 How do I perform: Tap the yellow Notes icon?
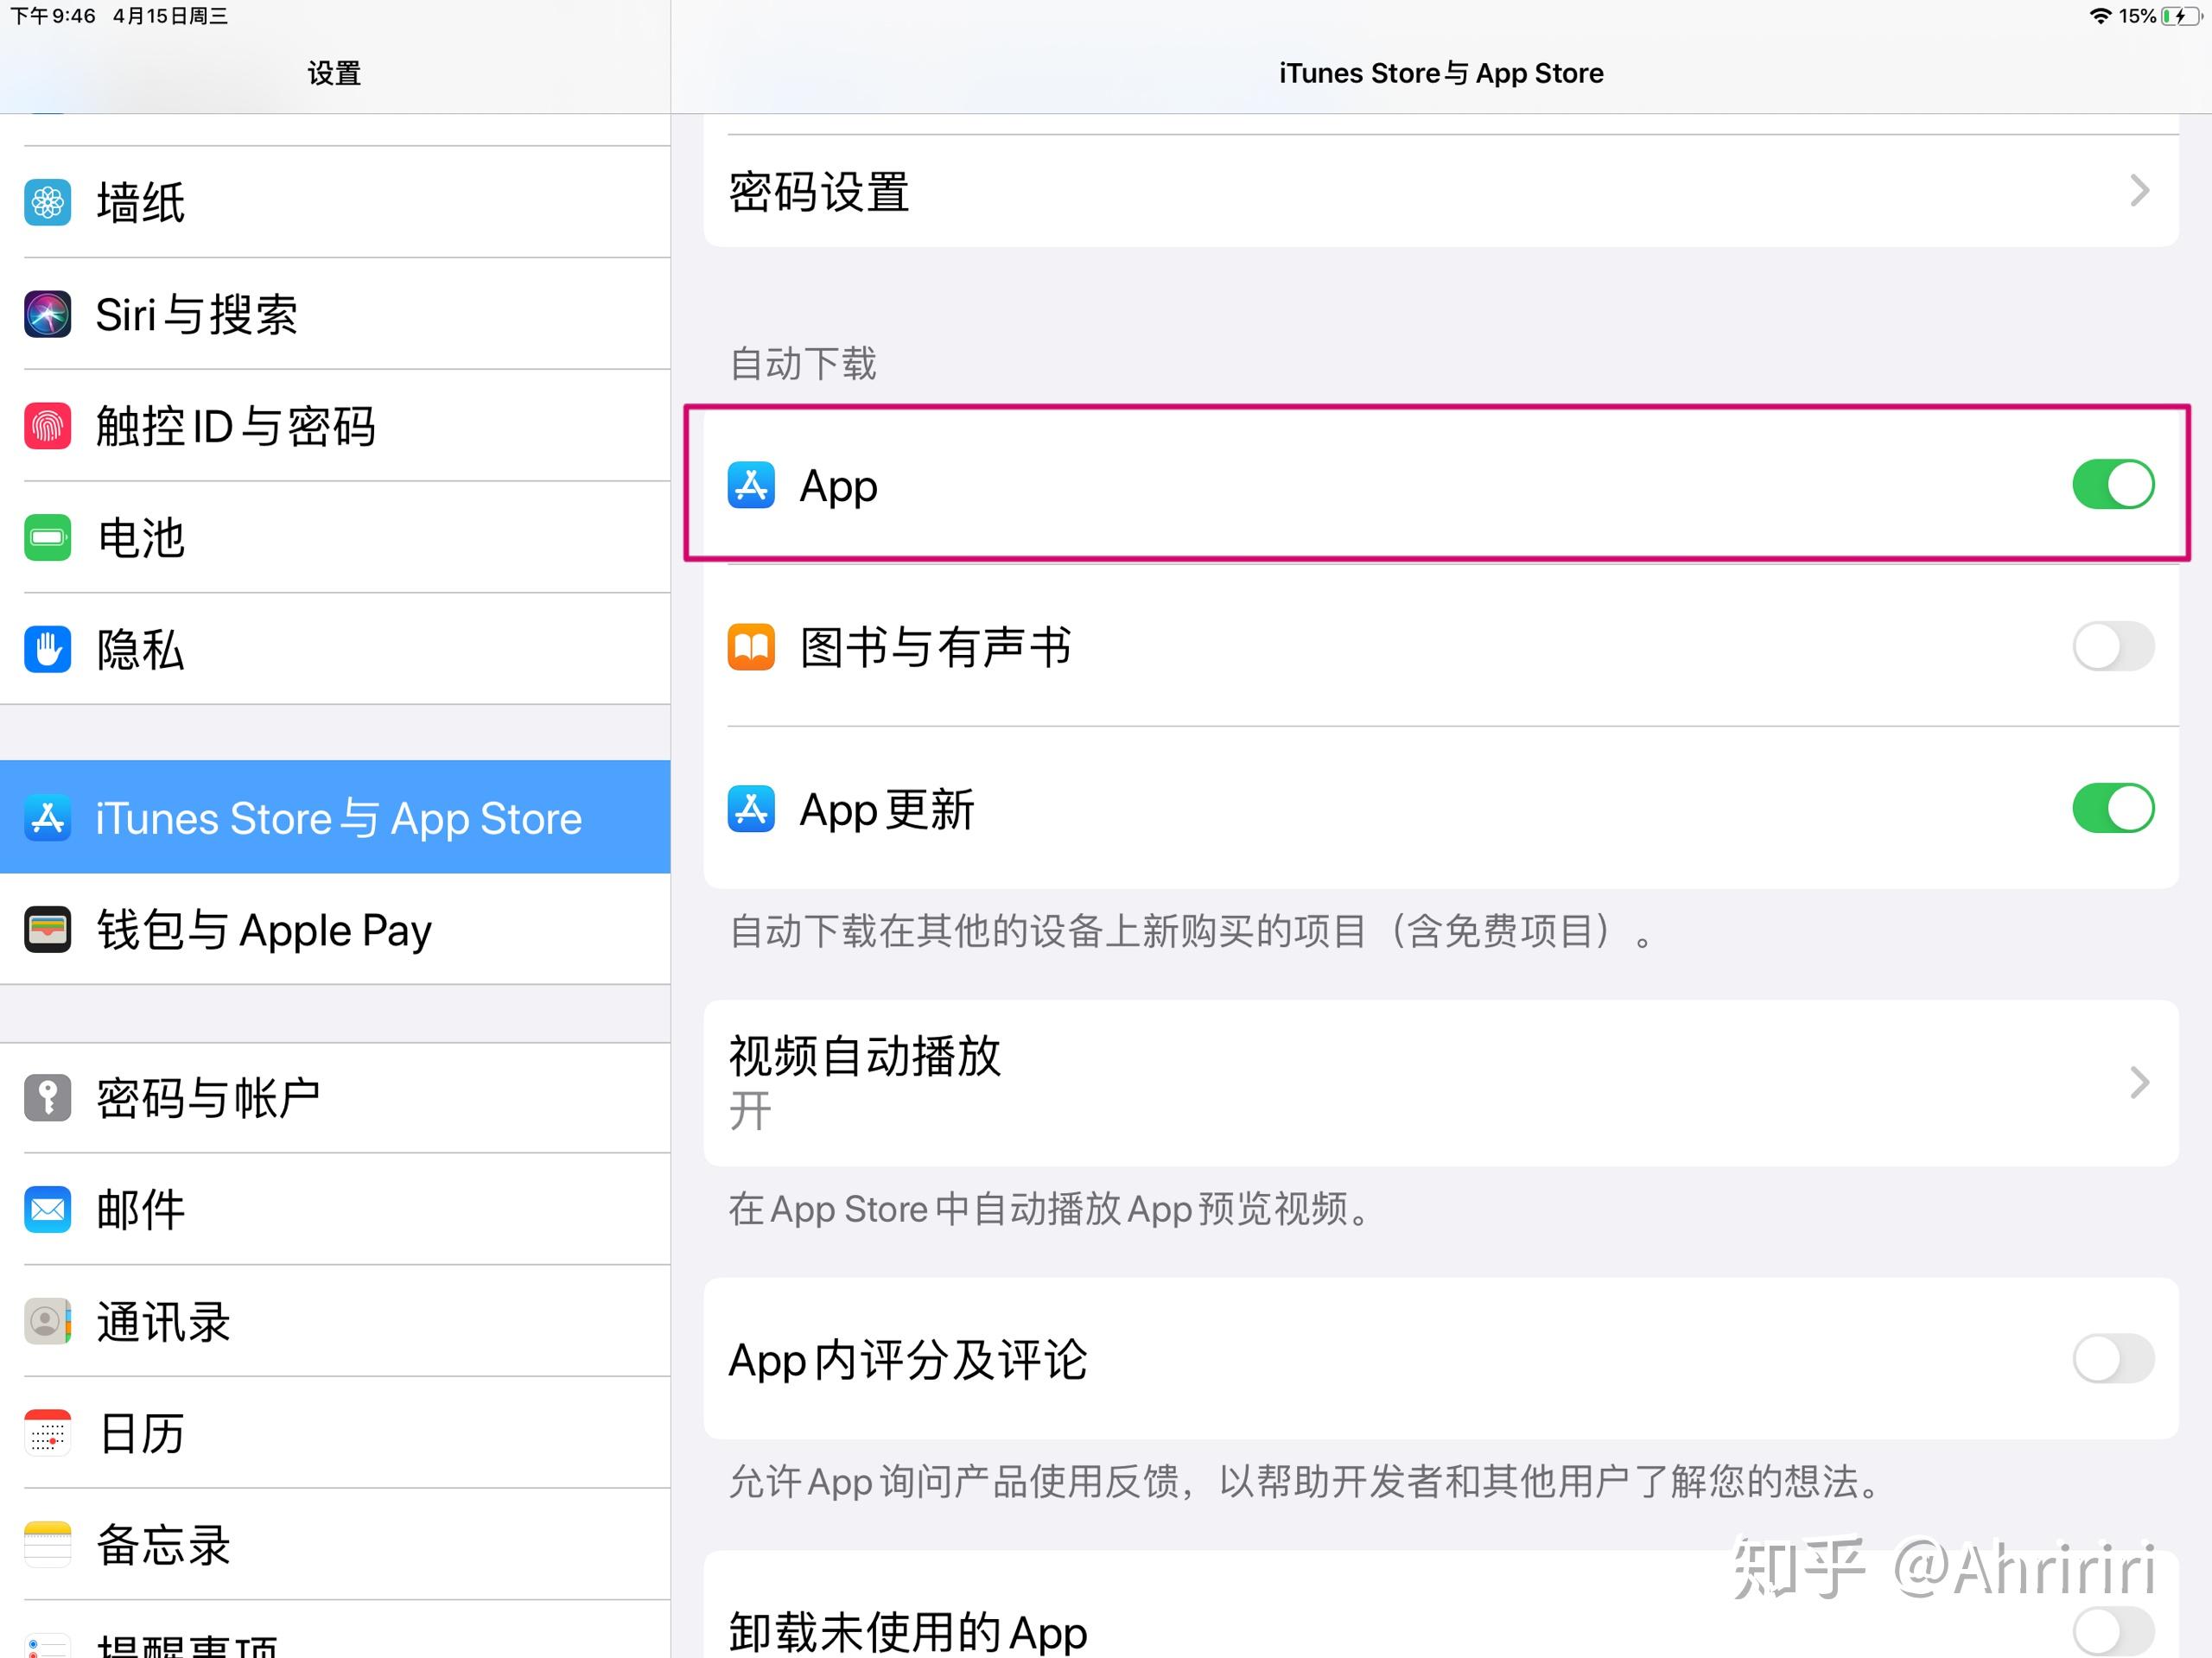click(x=47, y=1546)
